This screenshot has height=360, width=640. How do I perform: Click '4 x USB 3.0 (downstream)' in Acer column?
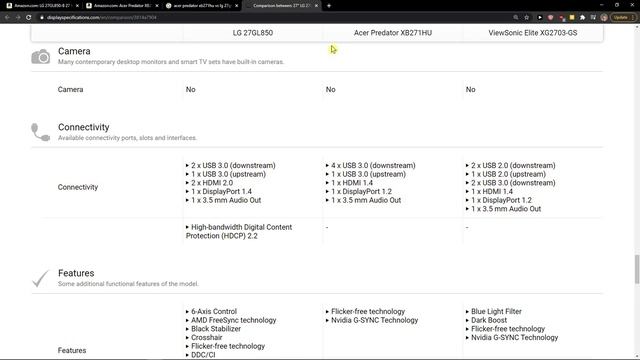click(x=373, y=165)
